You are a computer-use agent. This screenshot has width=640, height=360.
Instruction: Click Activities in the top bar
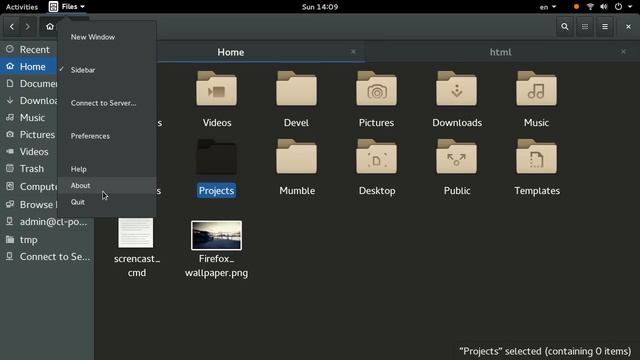tap(22, 7)
